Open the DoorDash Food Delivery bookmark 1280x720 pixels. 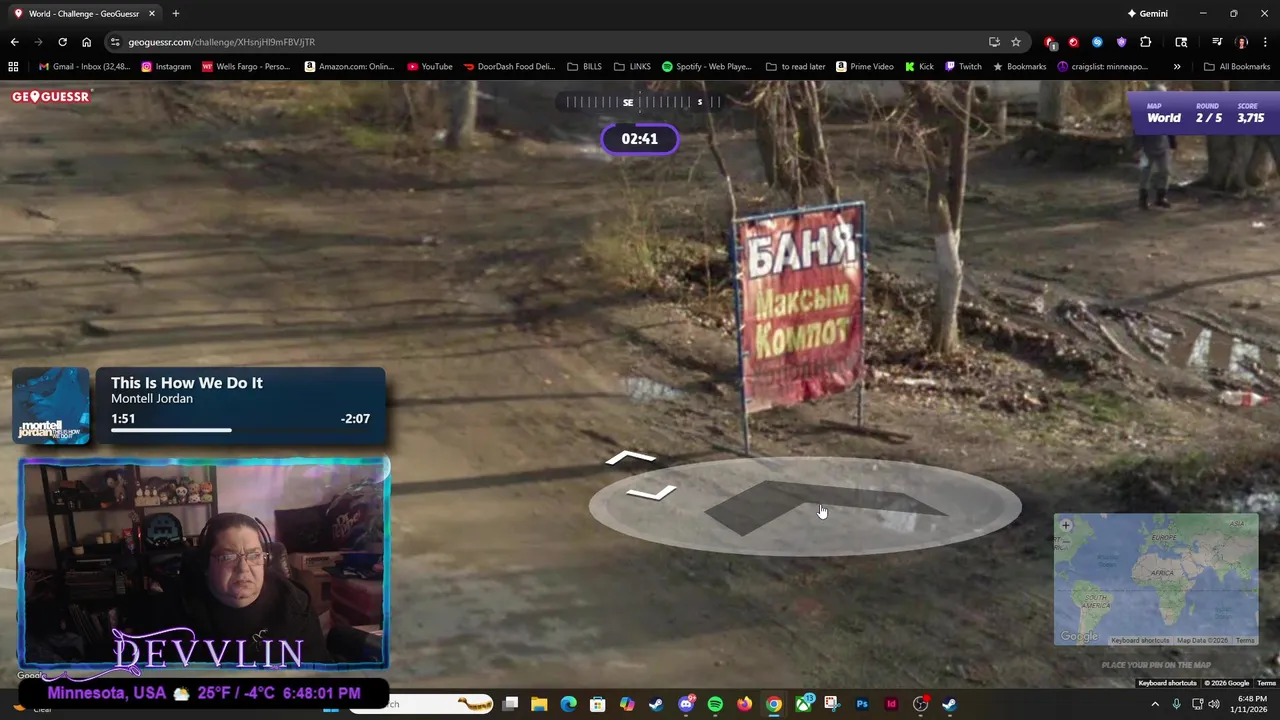click(509, 67)
